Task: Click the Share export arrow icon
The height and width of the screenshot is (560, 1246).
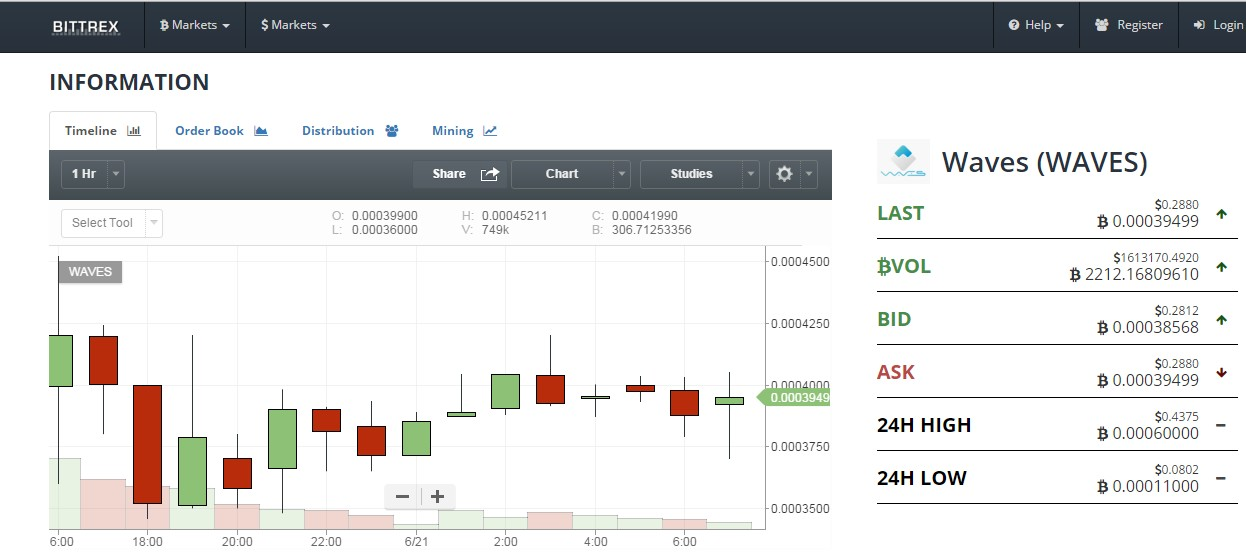Action: (490, 174)
